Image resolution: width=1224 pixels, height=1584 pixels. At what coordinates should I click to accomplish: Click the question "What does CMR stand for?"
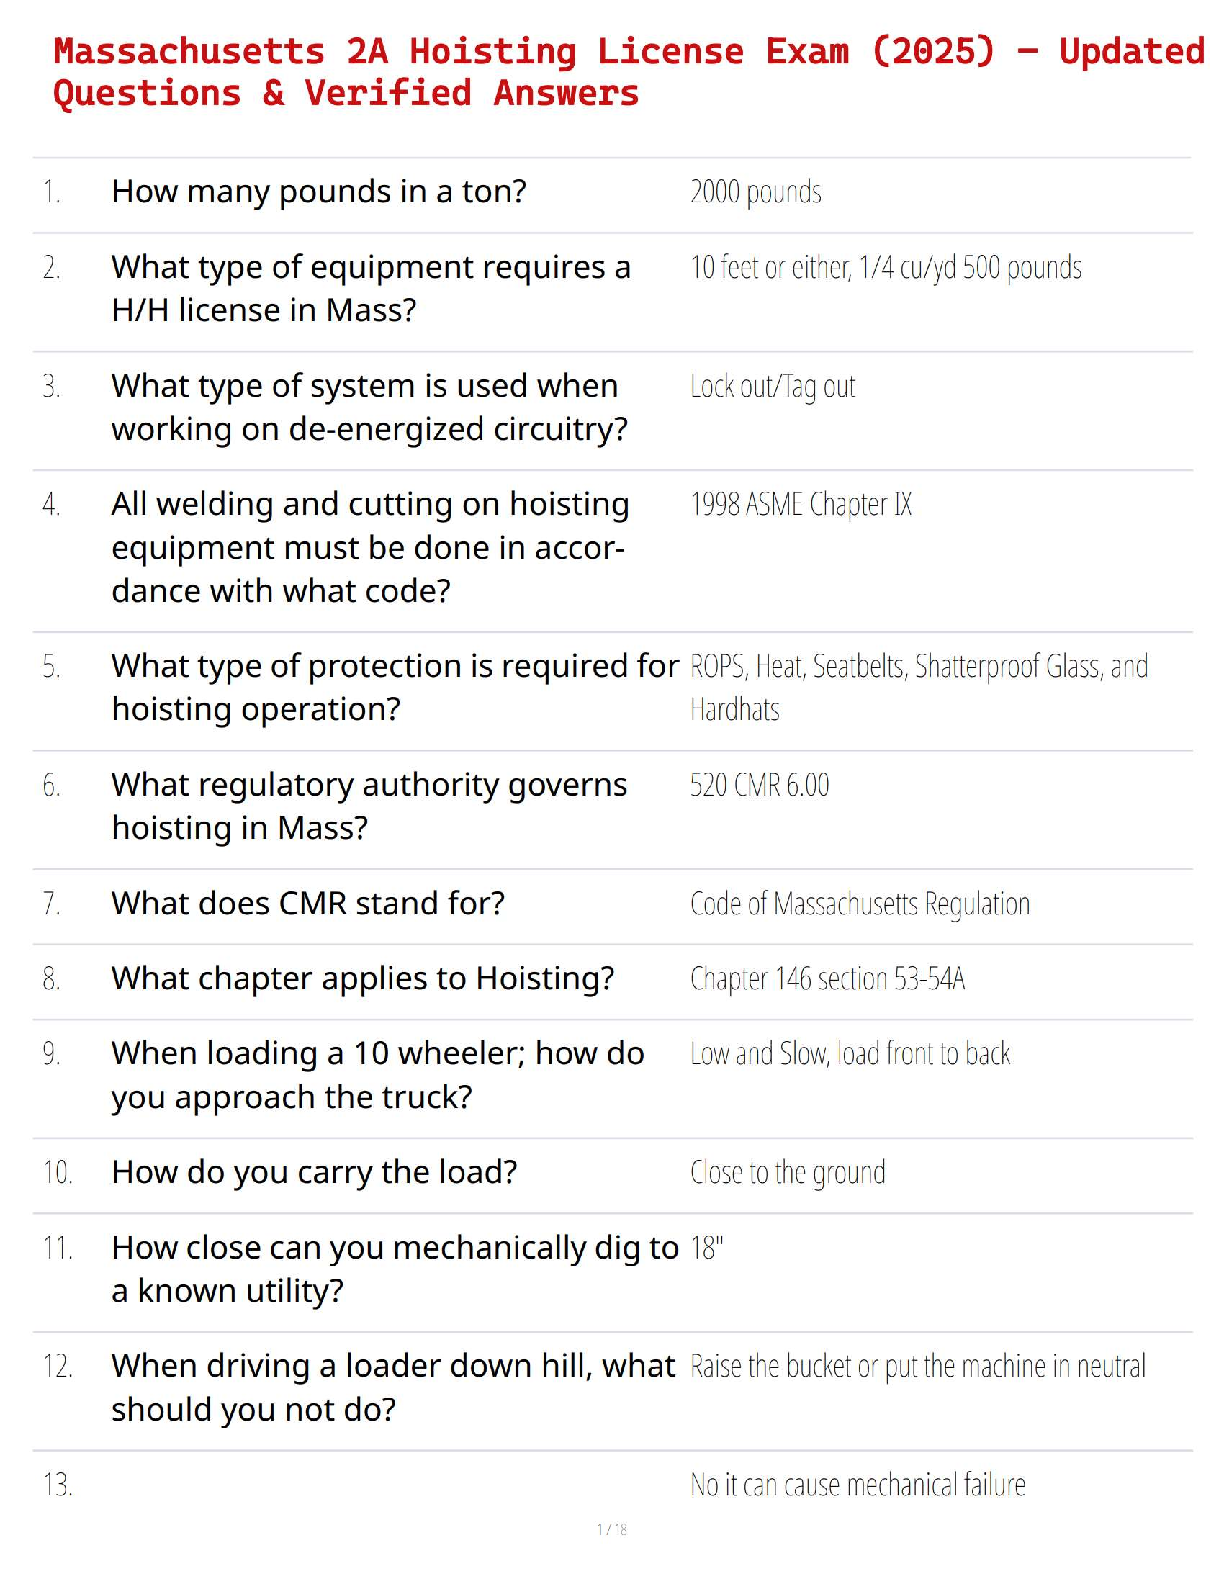pyautogui.click(x=308, y=903)
